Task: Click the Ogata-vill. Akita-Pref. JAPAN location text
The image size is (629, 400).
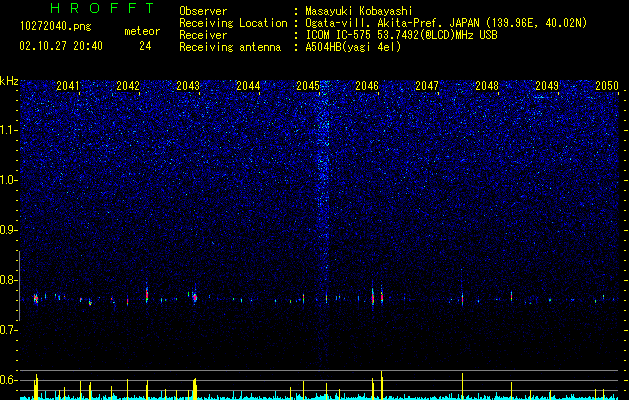Action: (x=446, y=23)
